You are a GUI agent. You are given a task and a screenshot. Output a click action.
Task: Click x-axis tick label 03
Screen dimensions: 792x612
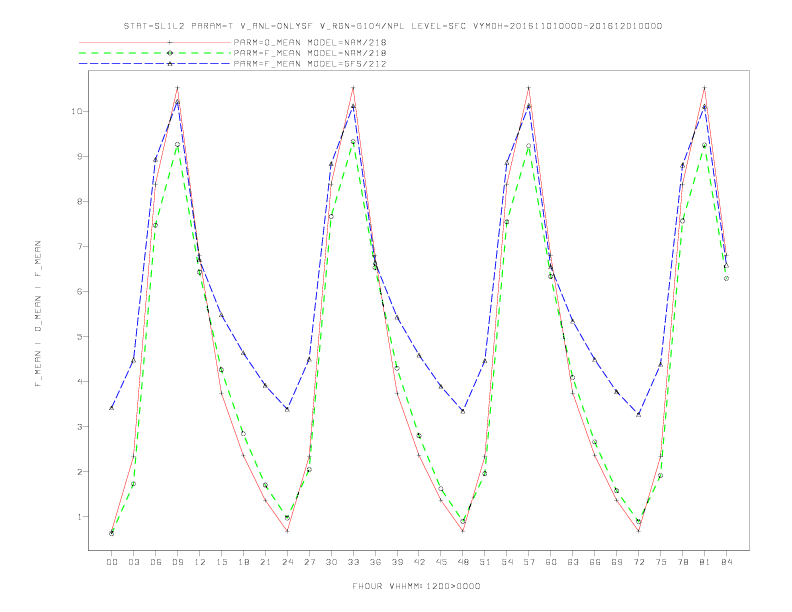click(x=133, y=562)
